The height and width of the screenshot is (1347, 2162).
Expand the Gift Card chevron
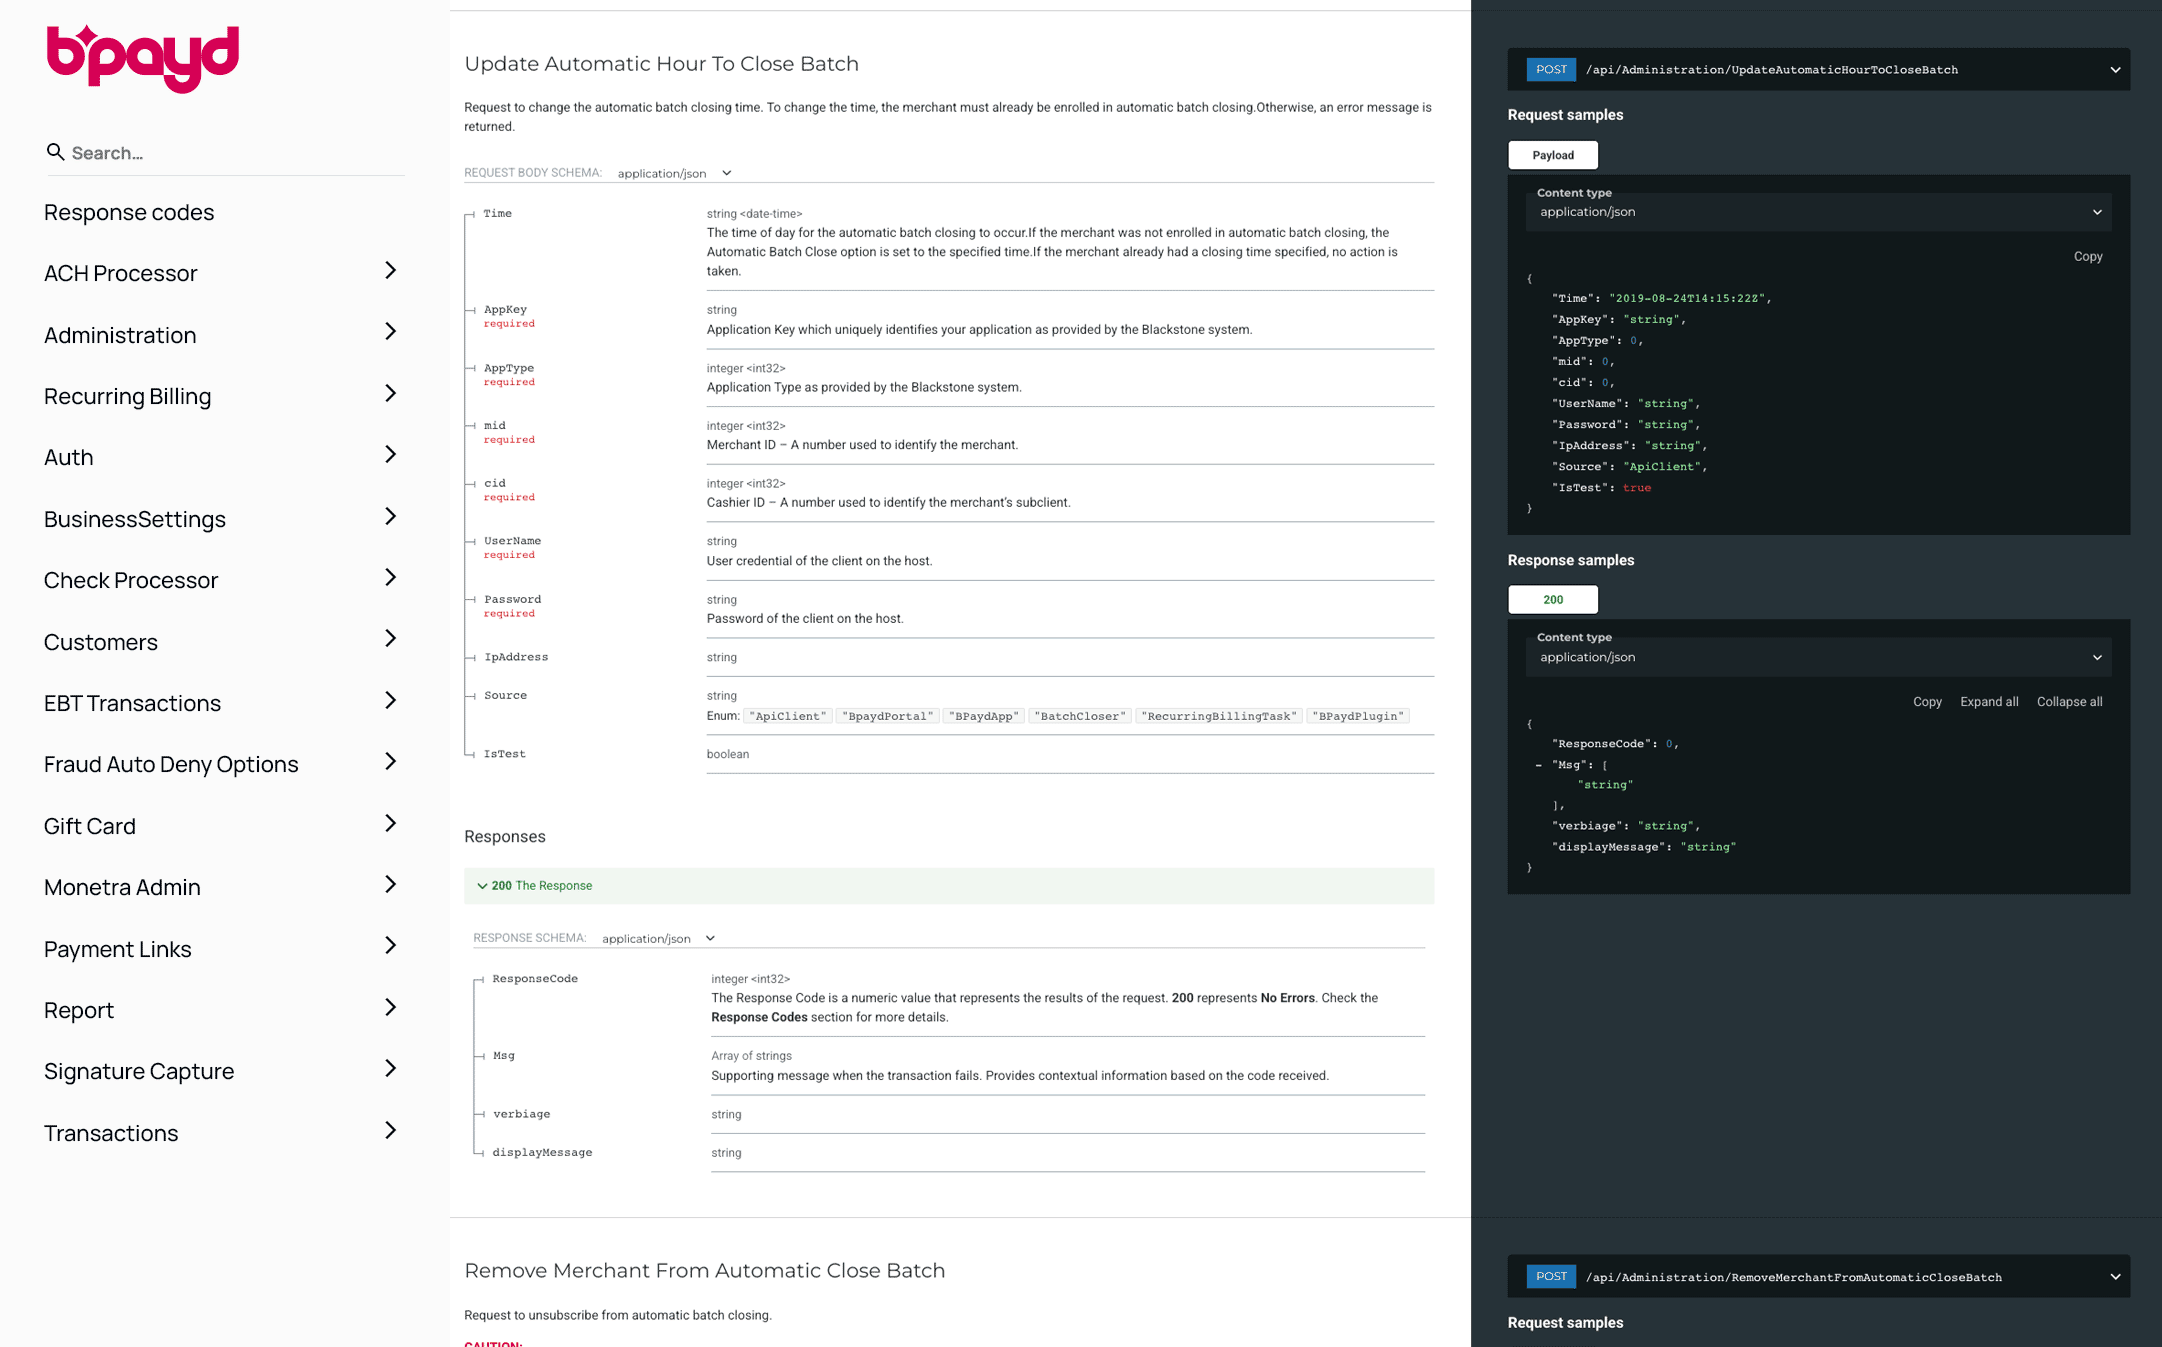coord(391,824)
